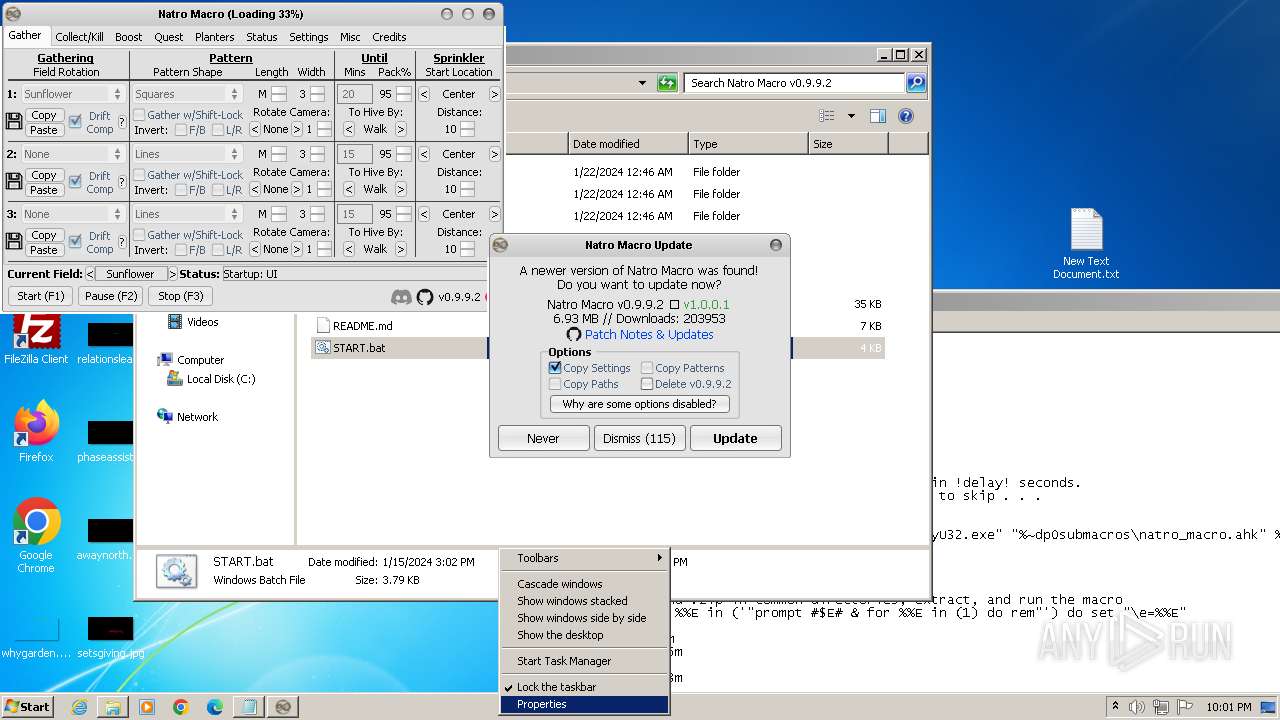
Task: Open the Firefox desktop shortcut
Action: pos(36,432)
